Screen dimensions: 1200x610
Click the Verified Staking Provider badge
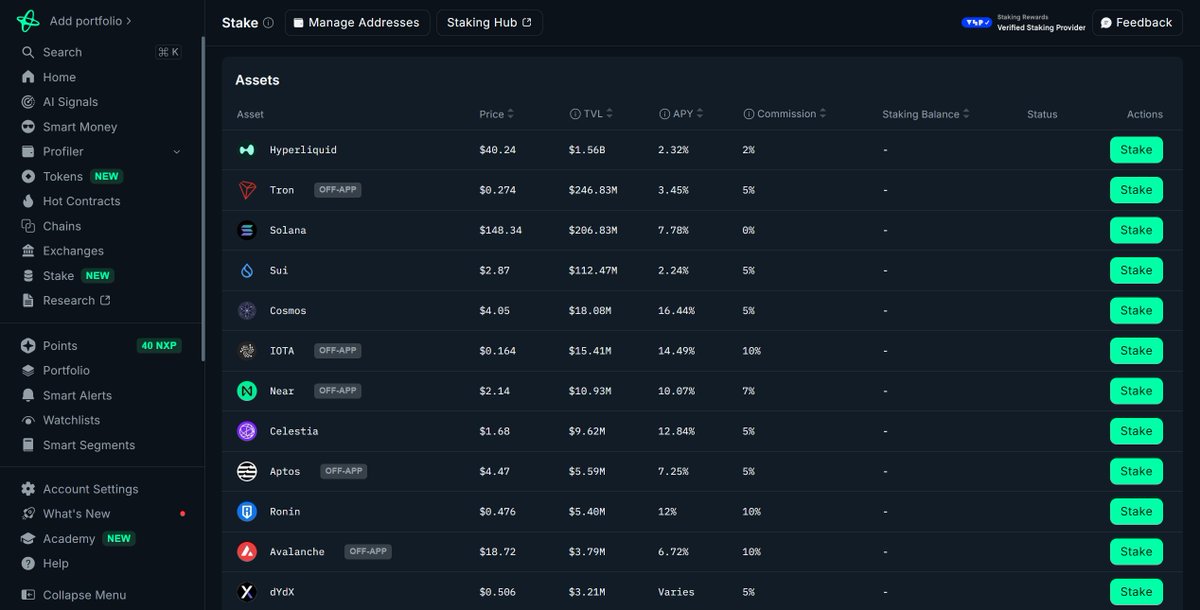(1024, 22)
